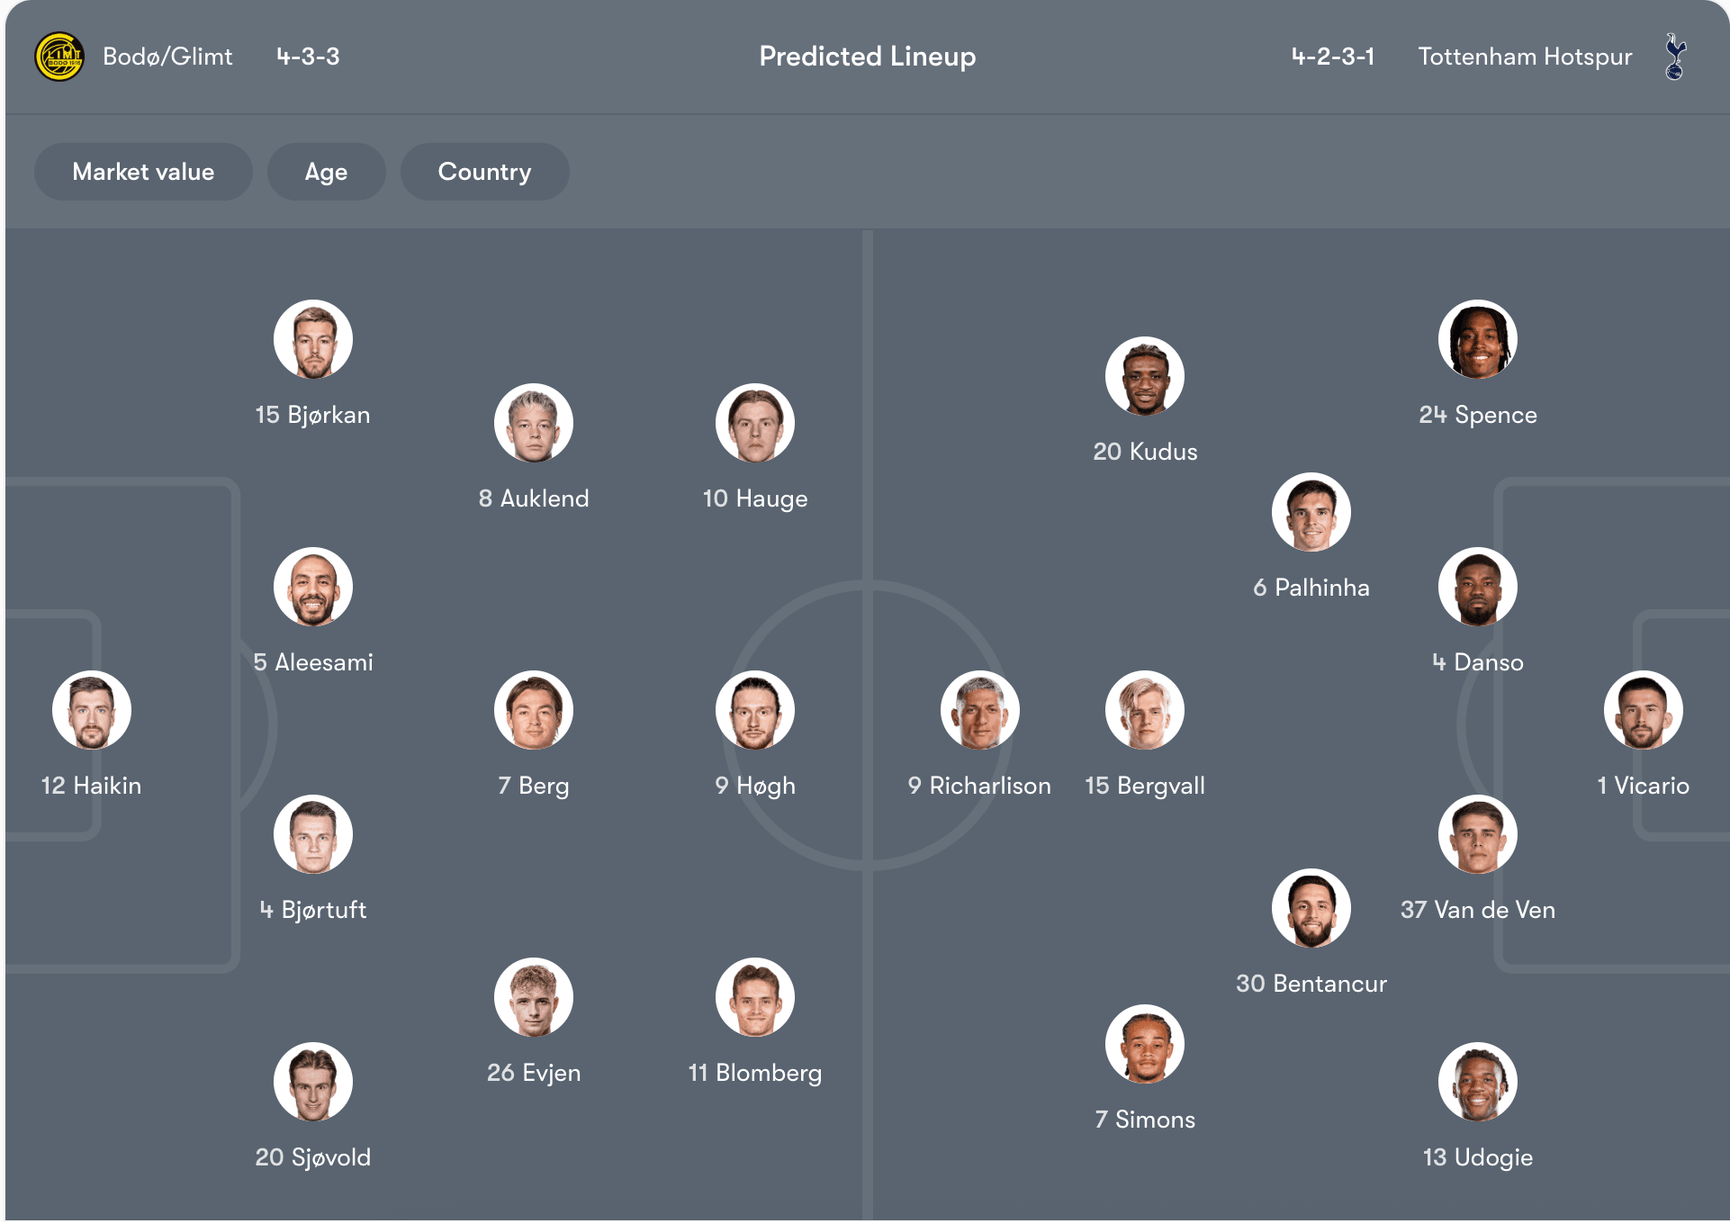Click Van de Ven's avatar
Image resolution: width=1730 pixels, height=1222 pixels.
tap(1477, 834)
